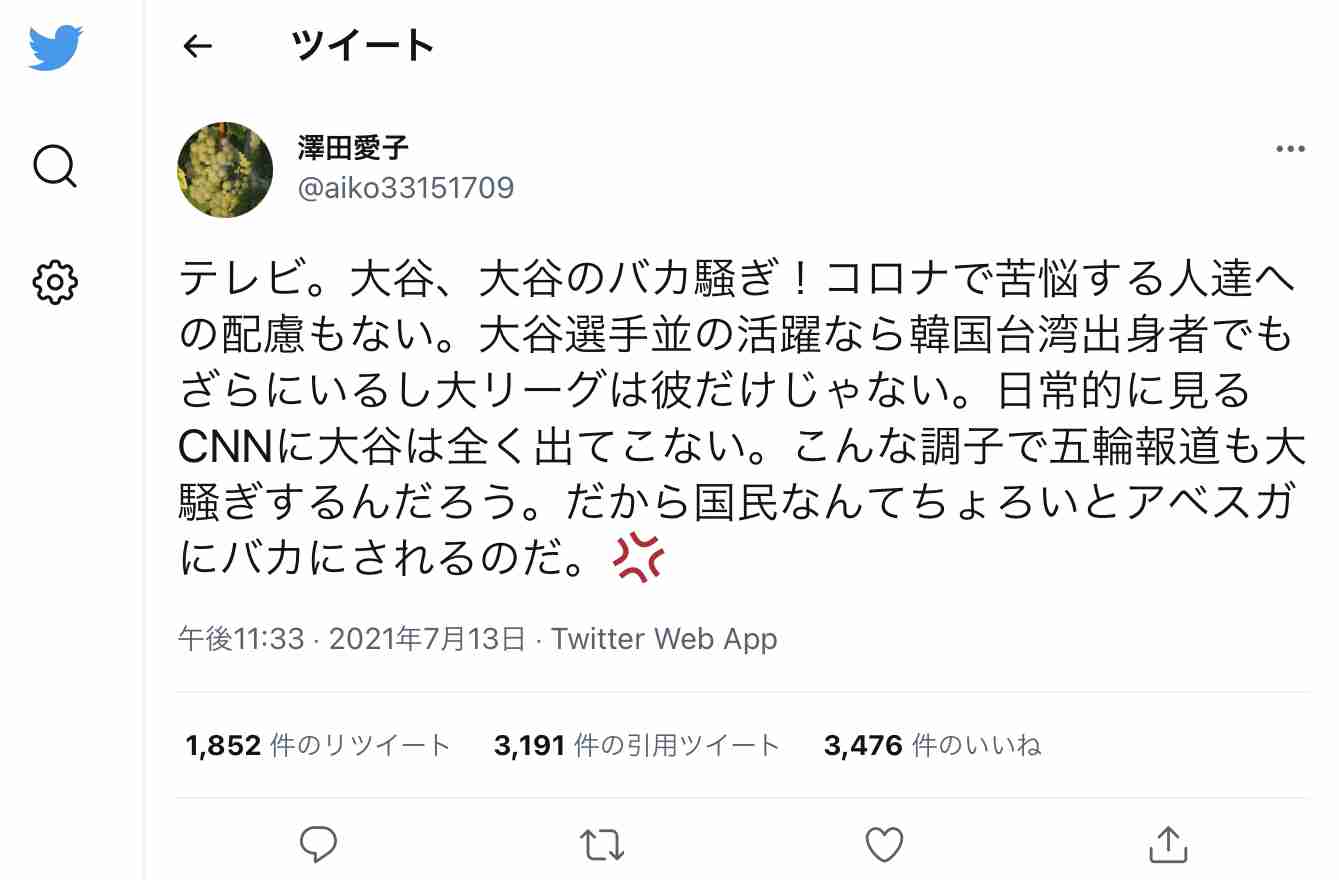Like the tweet with heart icon
1339x880 pixels.
point(884,844)
